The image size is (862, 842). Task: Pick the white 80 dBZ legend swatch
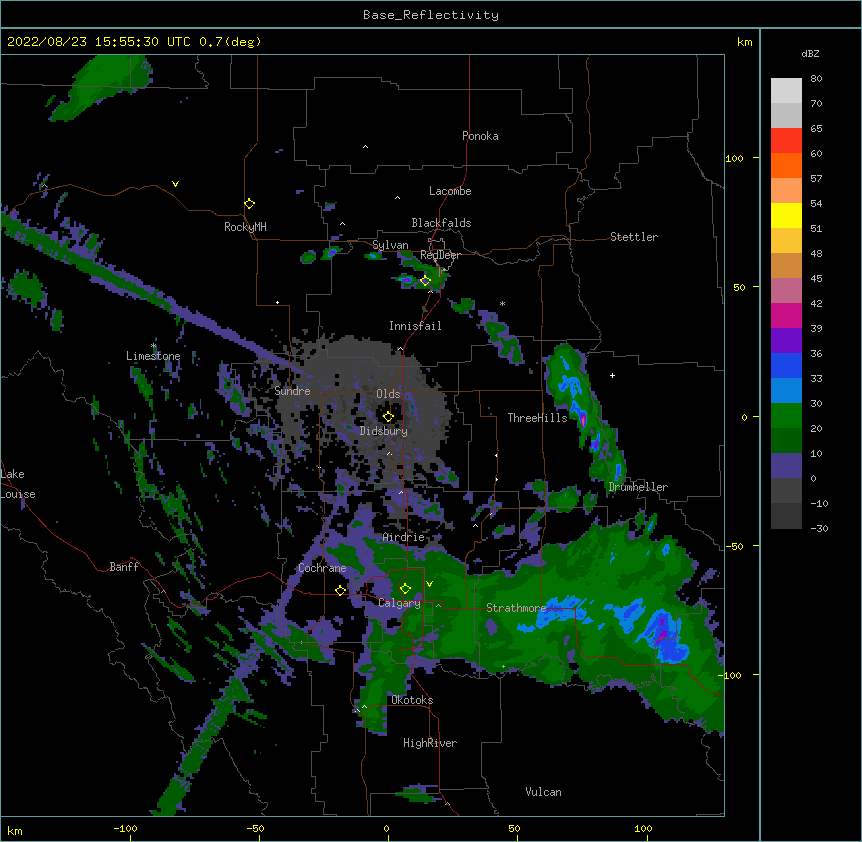[x=786, y=91]
